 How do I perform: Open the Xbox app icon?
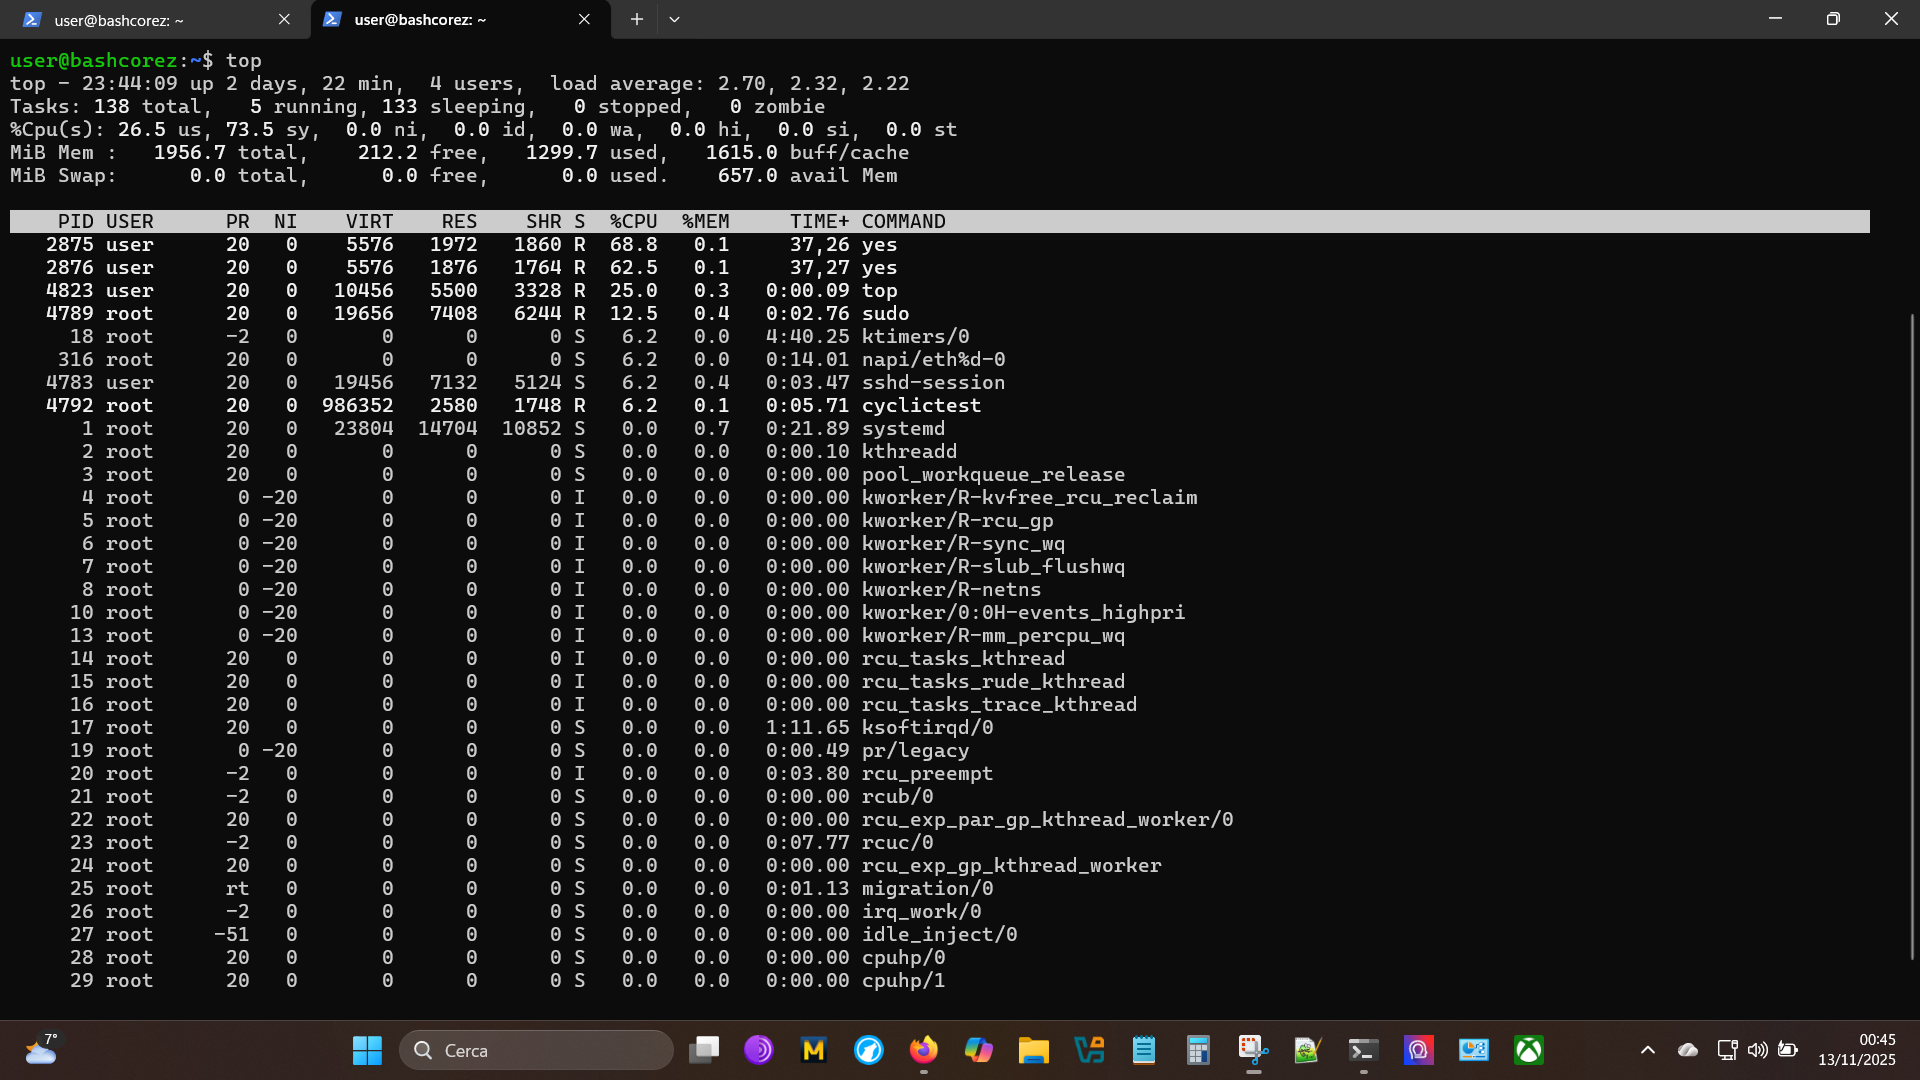coord(1528,1050)
